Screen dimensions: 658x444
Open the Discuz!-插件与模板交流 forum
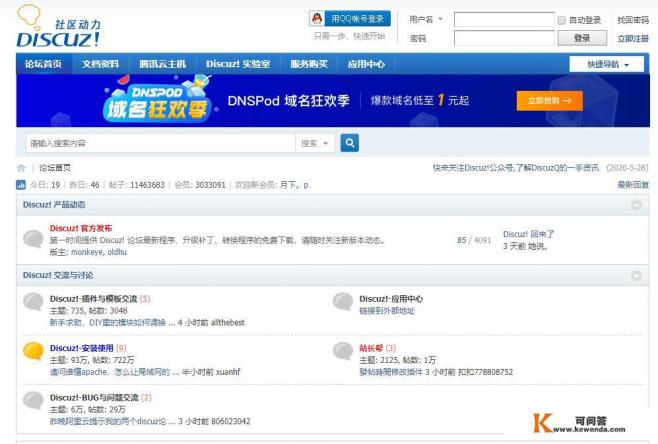click(x=93, y=299)
